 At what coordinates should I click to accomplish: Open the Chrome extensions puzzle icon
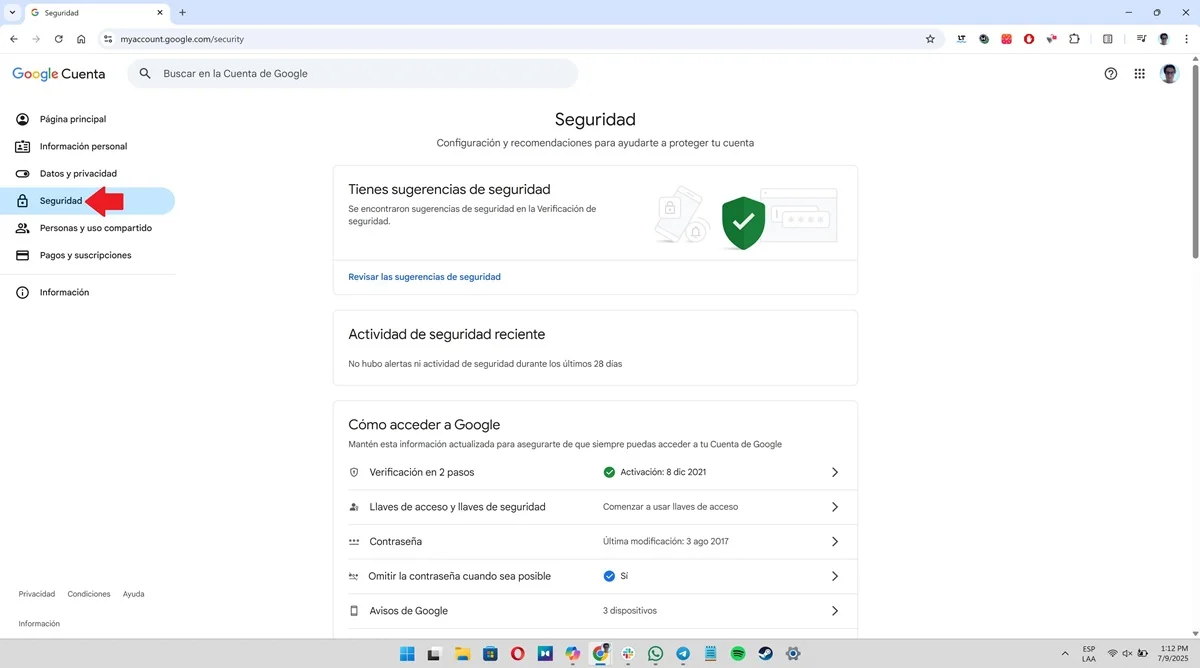tap(1074, 39)
